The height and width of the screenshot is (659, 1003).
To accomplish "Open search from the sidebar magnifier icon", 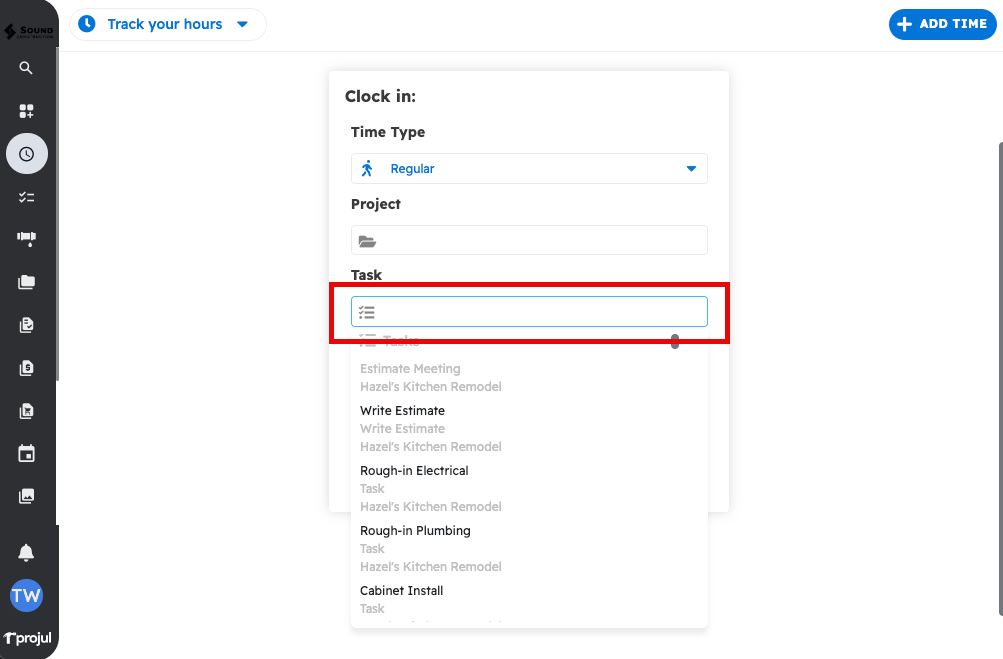I will [x=27, y=68].
